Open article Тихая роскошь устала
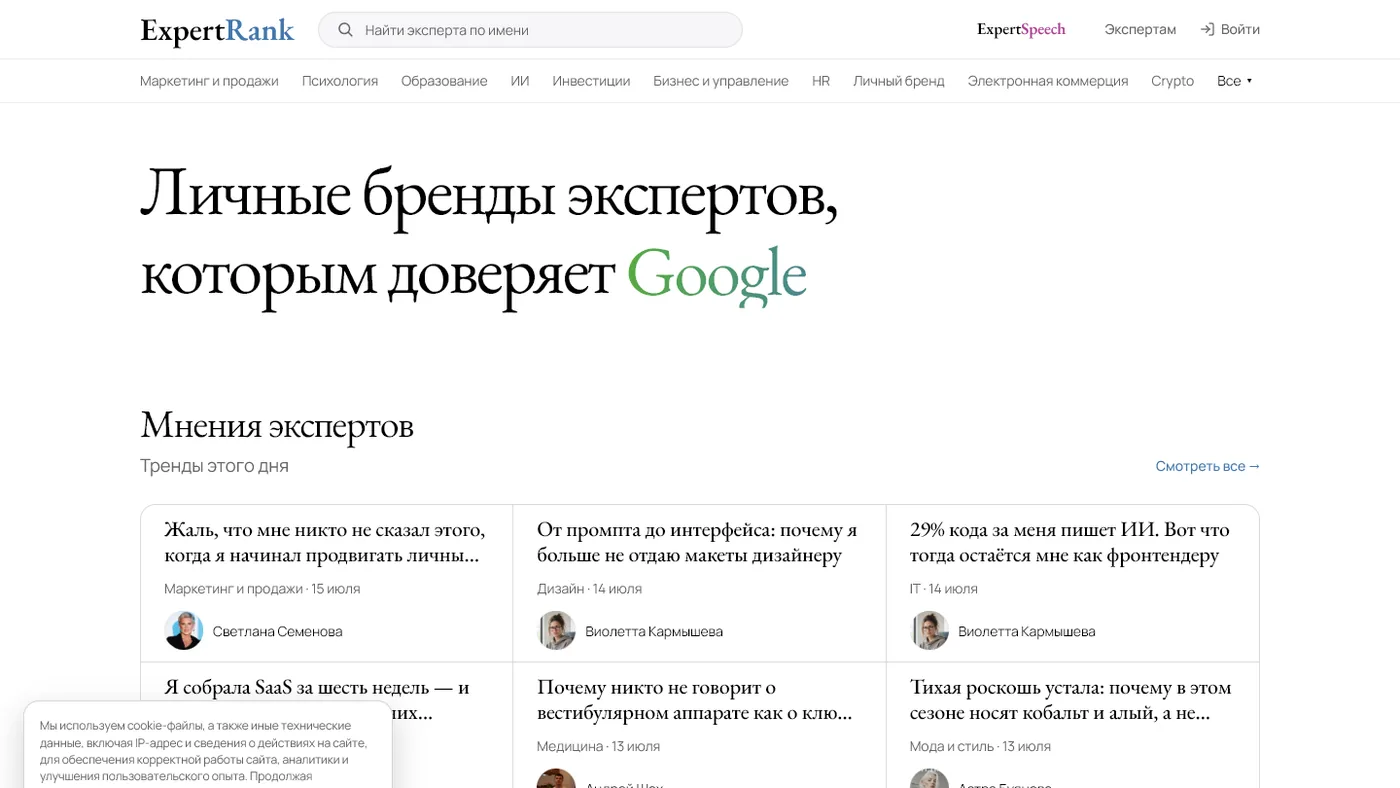1400x788 pixels. (1070, 700)
